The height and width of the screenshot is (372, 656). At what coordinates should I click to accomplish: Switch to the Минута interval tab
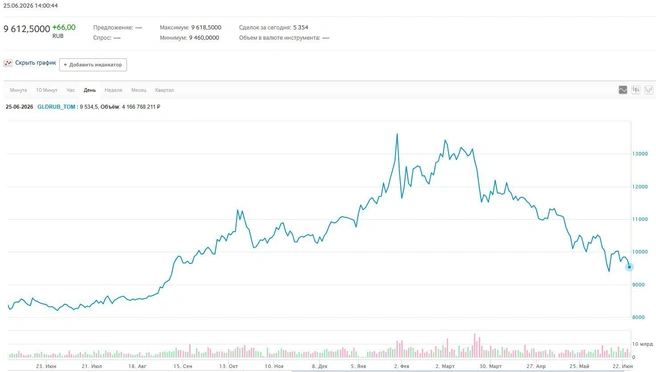coord(18,90)
